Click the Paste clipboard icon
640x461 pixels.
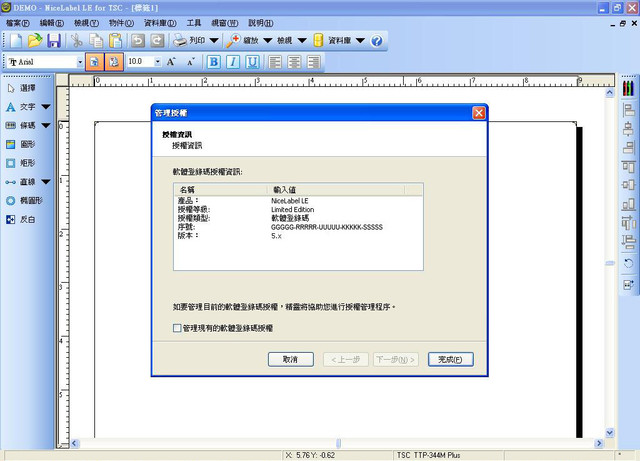pyautogui.click(x=116, y=41)
